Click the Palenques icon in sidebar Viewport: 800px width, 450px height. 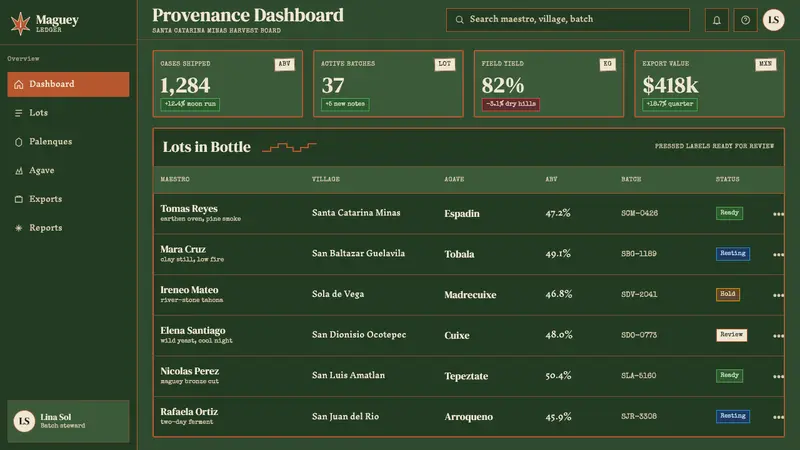click(x=19, y=142)
